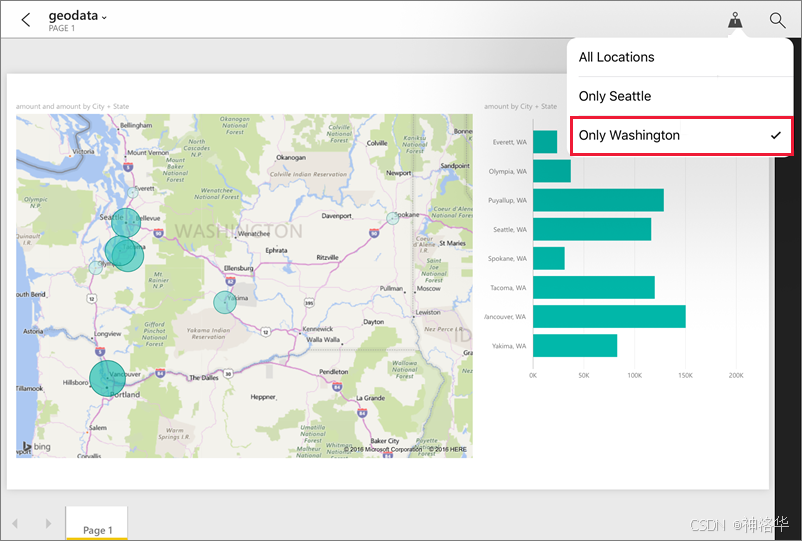Open the geodata report title dropdown

pyautogui.click(x=78, y=16)
